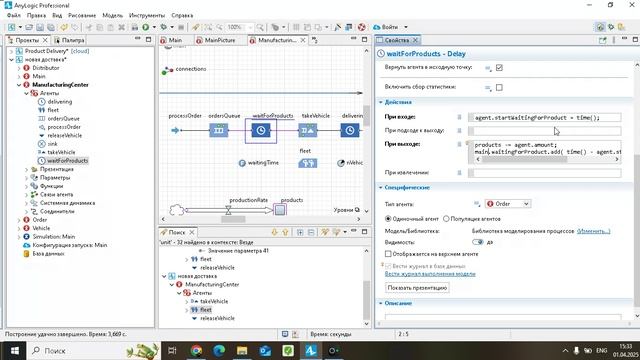Click the 'При подходе к выходу' field
The image size is (640, 360).
(545, 131)
